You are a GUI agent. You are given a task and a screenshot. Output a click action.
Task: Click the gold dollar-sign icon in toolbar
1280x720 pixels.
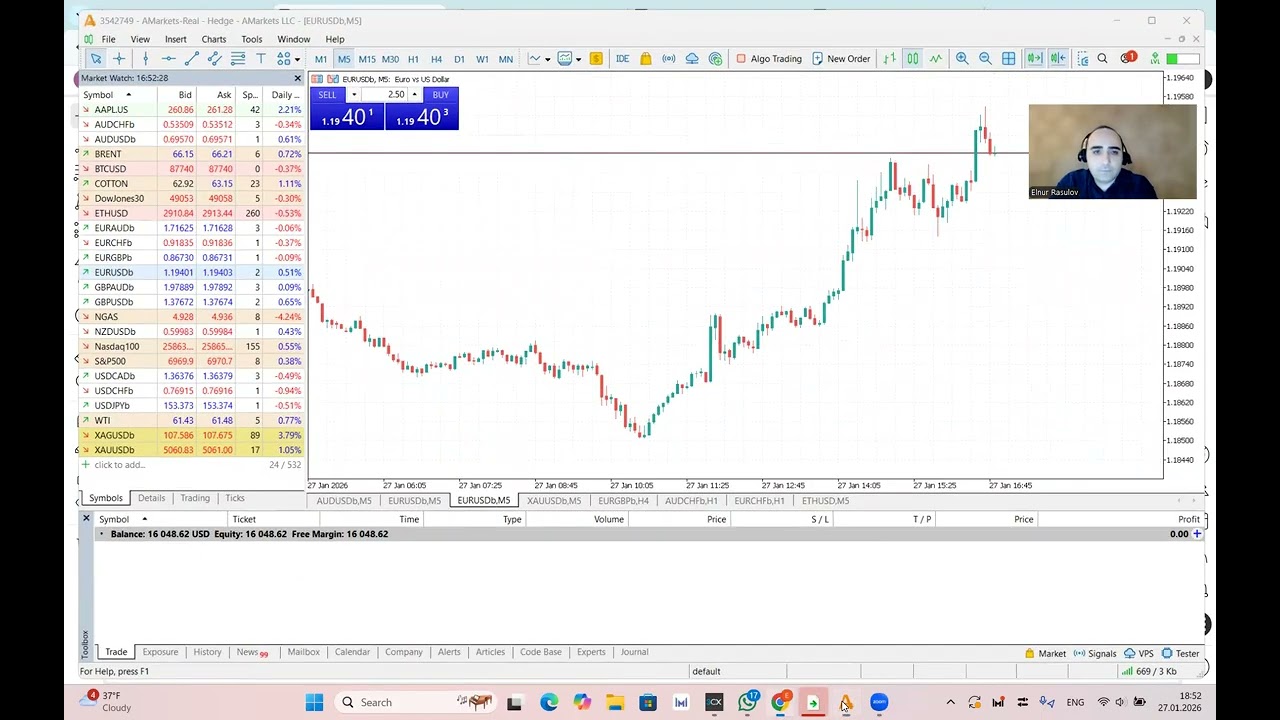tap(596, 59)
